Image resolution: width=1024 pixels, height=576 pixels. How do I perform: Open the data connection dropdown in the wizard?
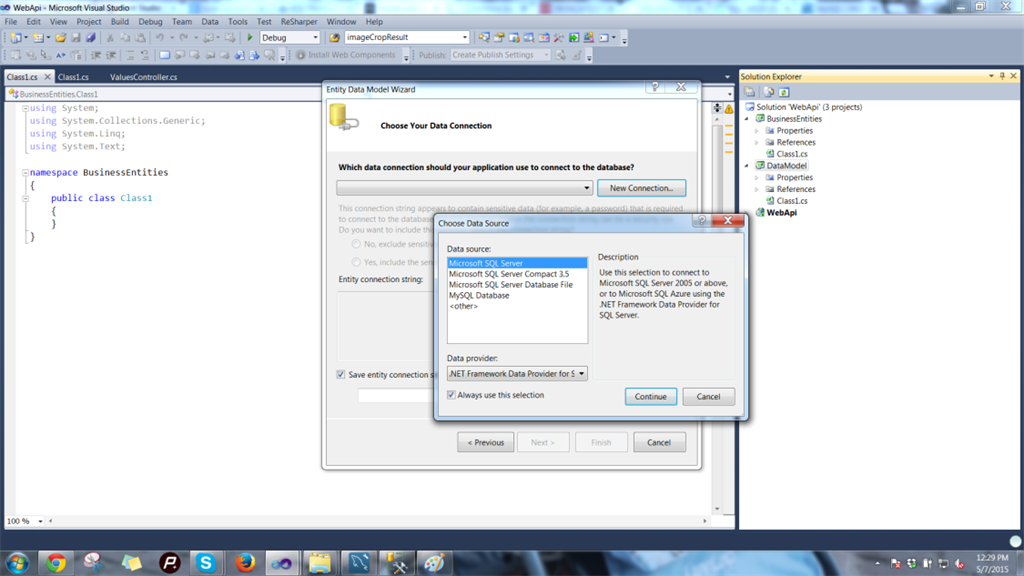pos(586,188)
